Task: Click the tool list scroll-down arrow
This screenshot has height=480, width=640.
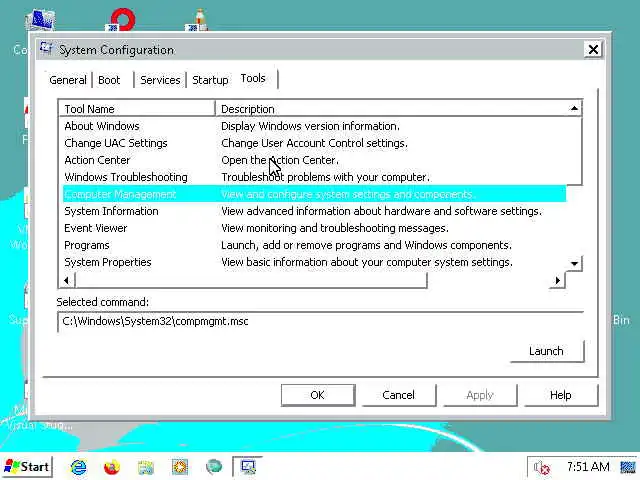Action: pos(574,264)
